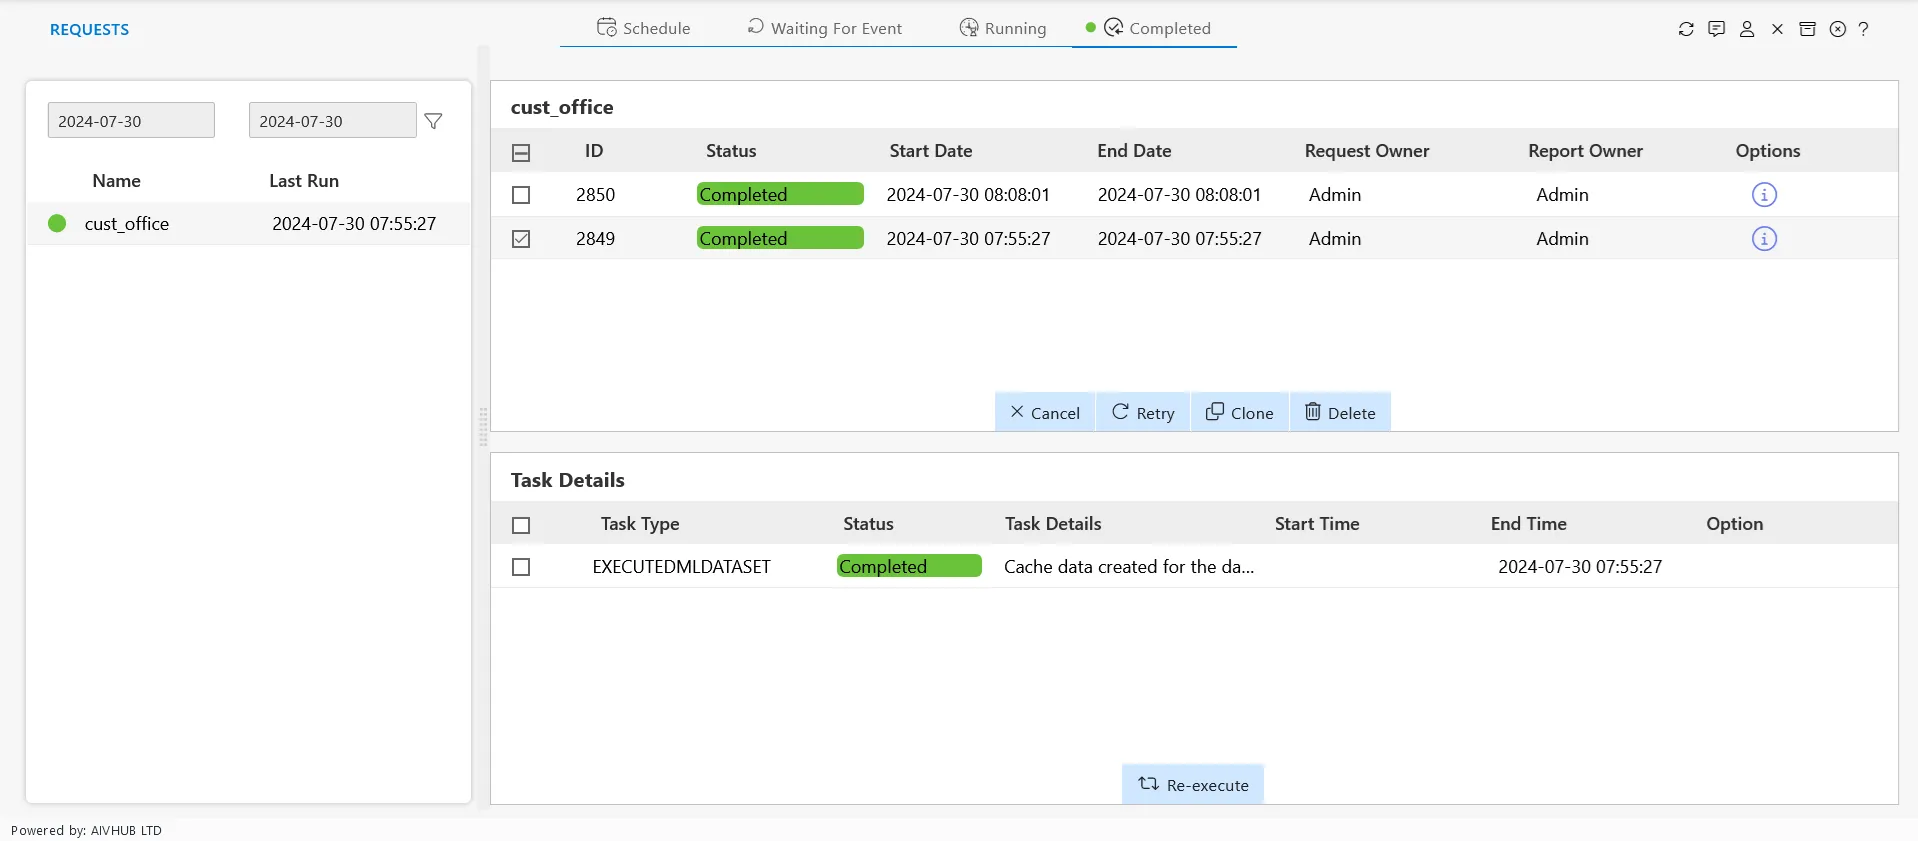The image size is (1918, 841).
Task: Click the task end time 2024-07-30 07:55:27
Action: (1580, 567)
